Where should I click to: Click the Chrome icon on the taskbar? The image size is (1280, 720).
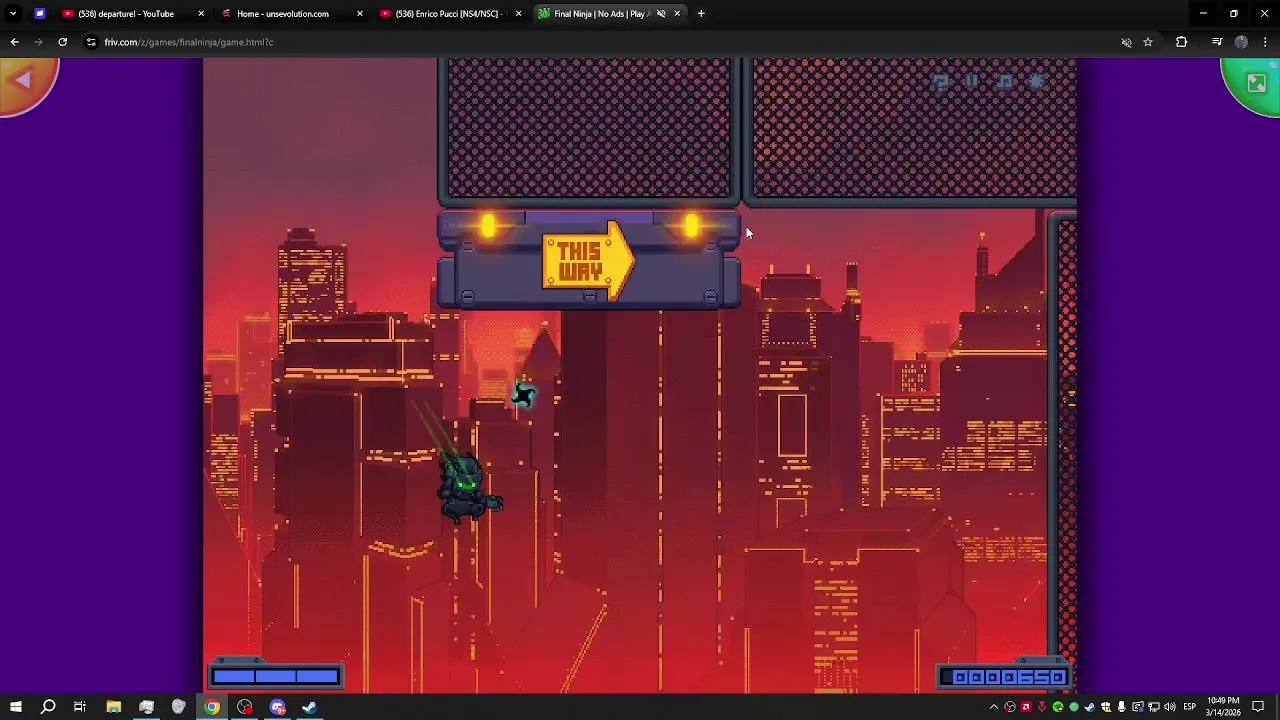click(x=212, y=707)
